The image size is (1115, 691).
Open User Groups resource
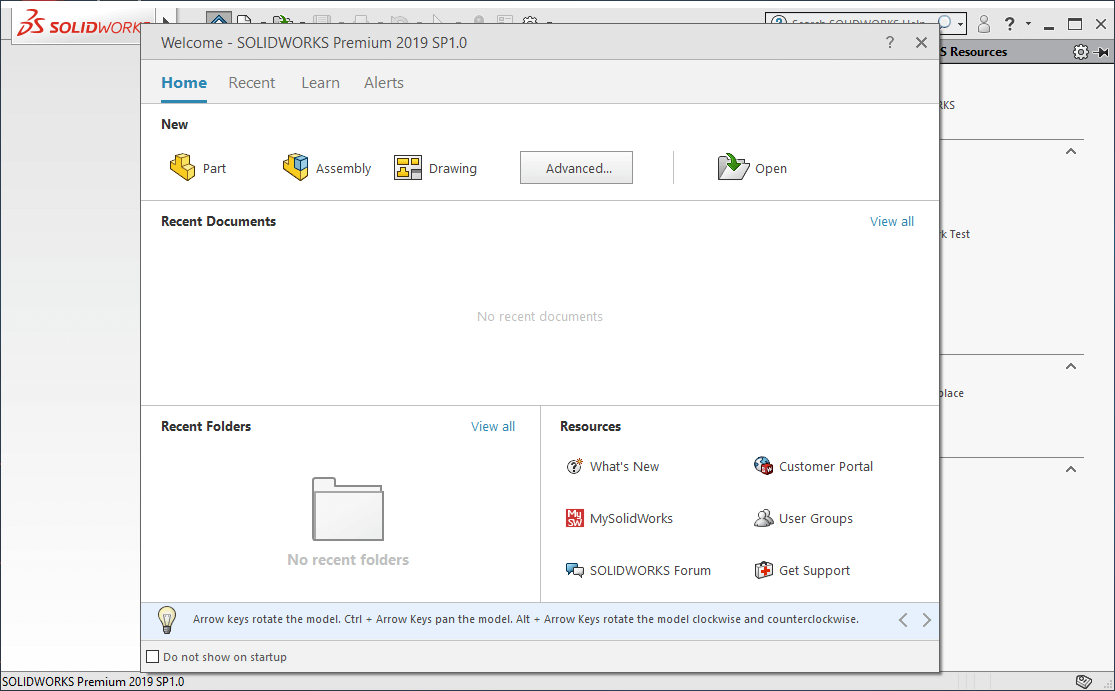pyautogui.click(x=803, y=518)
